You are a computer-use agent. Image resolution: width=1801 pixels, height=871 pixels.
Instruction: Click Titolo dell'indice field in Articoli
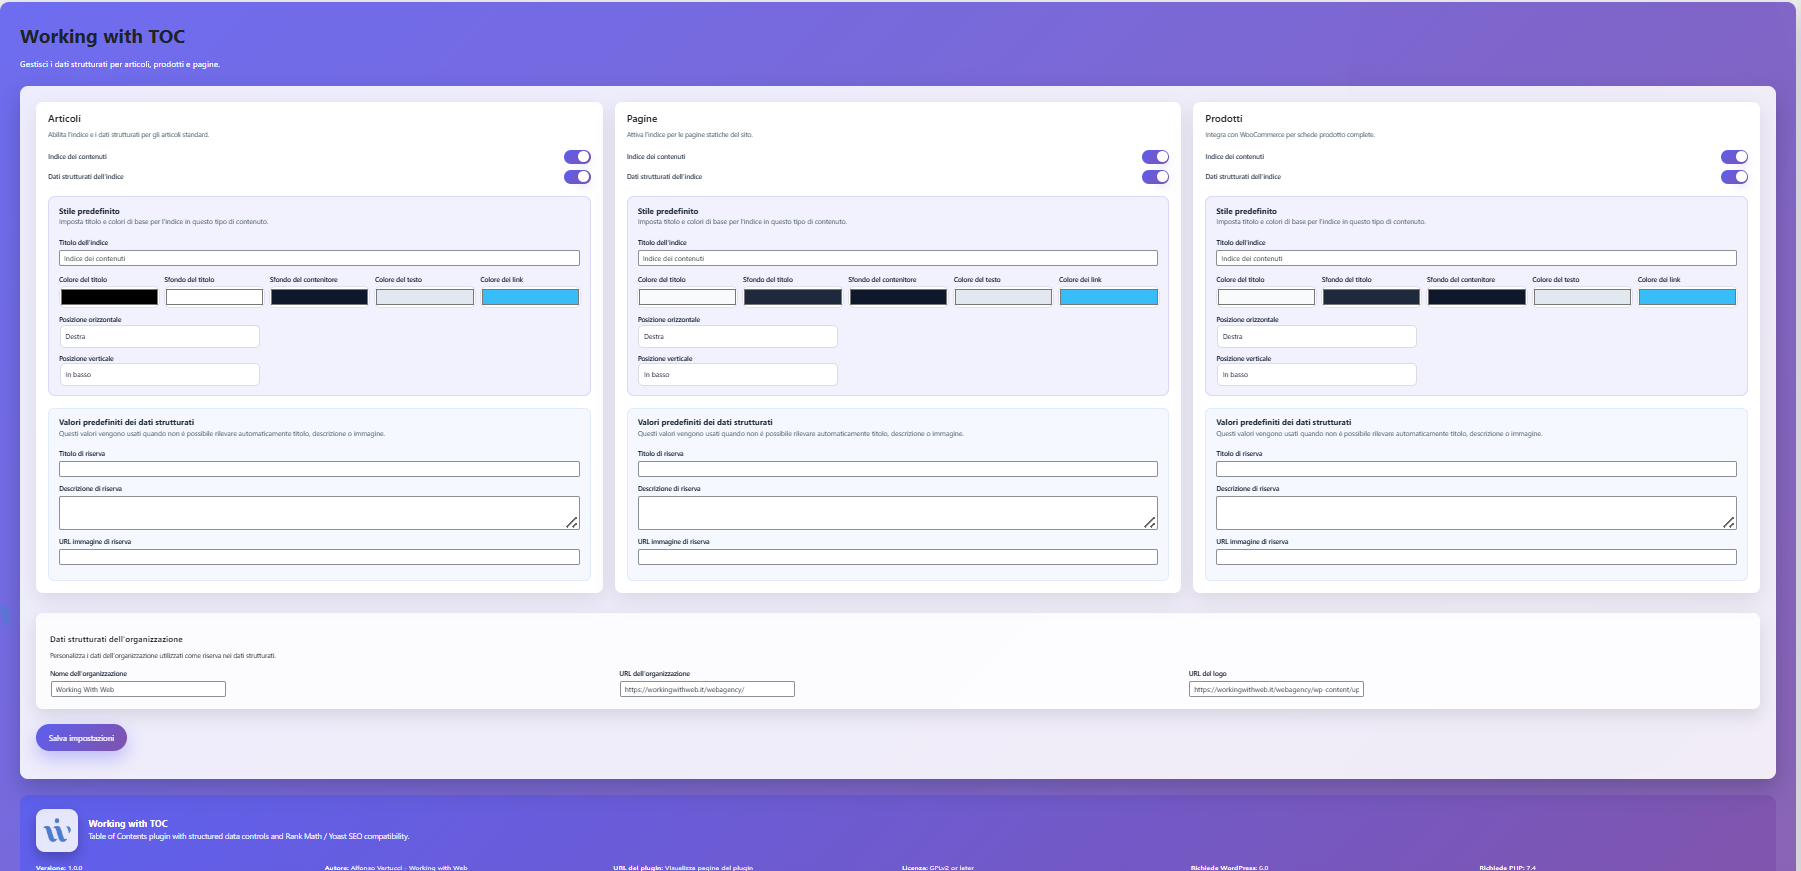319,258
